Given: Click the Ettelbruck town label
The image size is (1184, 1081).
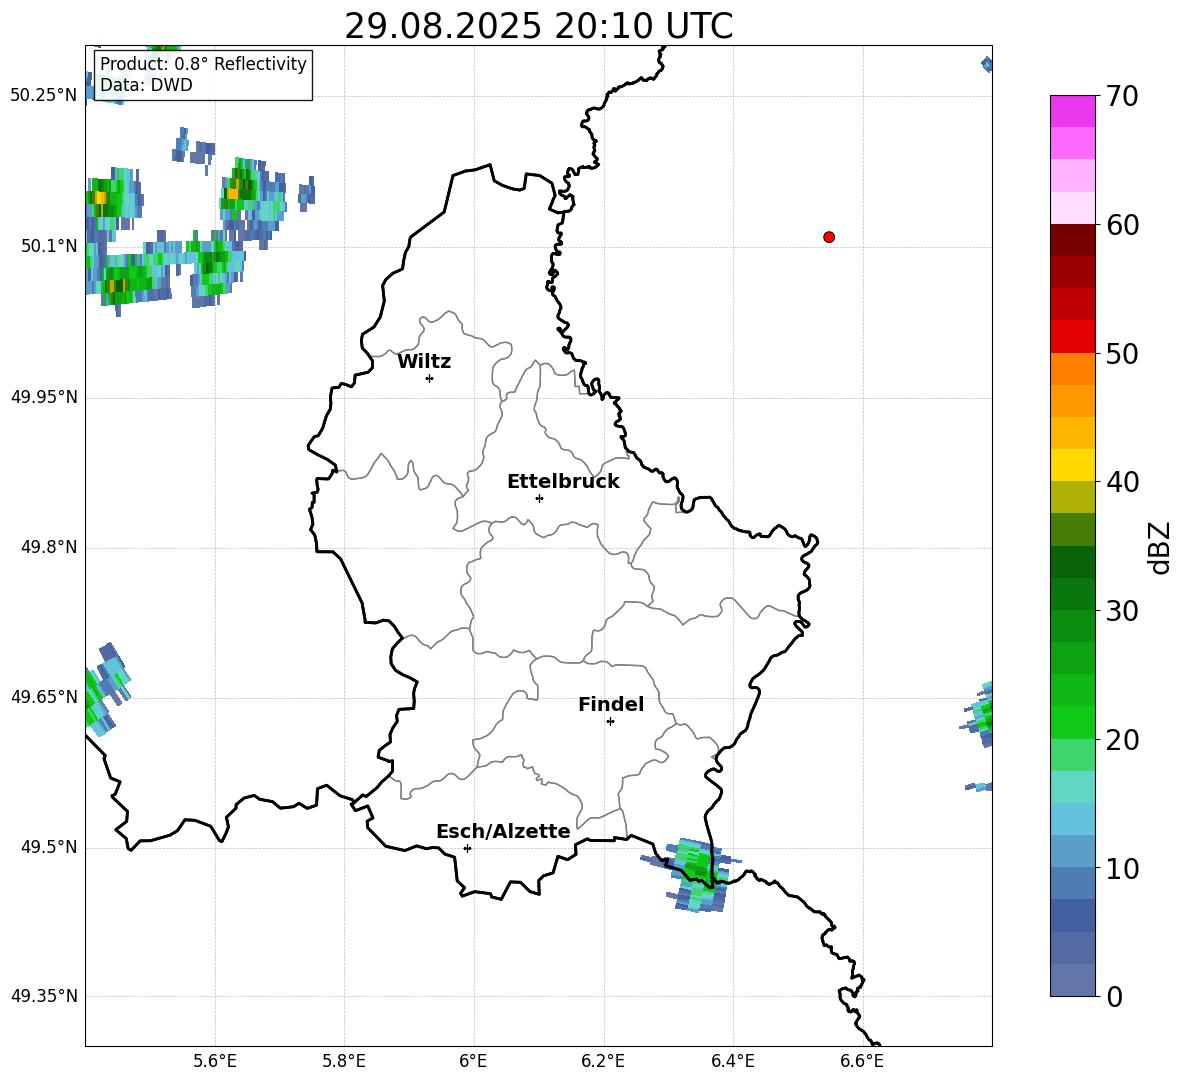Looking at the screenshot, I should pyautogui.click(x=563, y=482).
